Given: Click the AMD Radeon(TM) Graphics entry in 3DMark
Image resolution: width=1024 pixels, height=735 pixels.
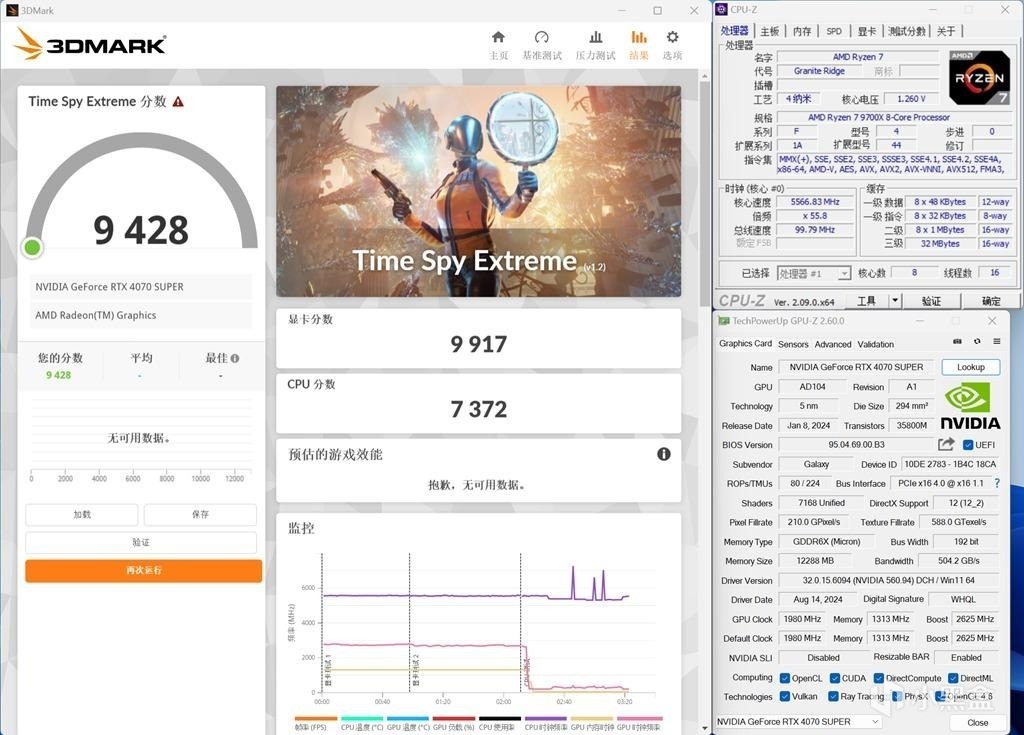Looking at the screenshot, I should [x=140, y=315].
